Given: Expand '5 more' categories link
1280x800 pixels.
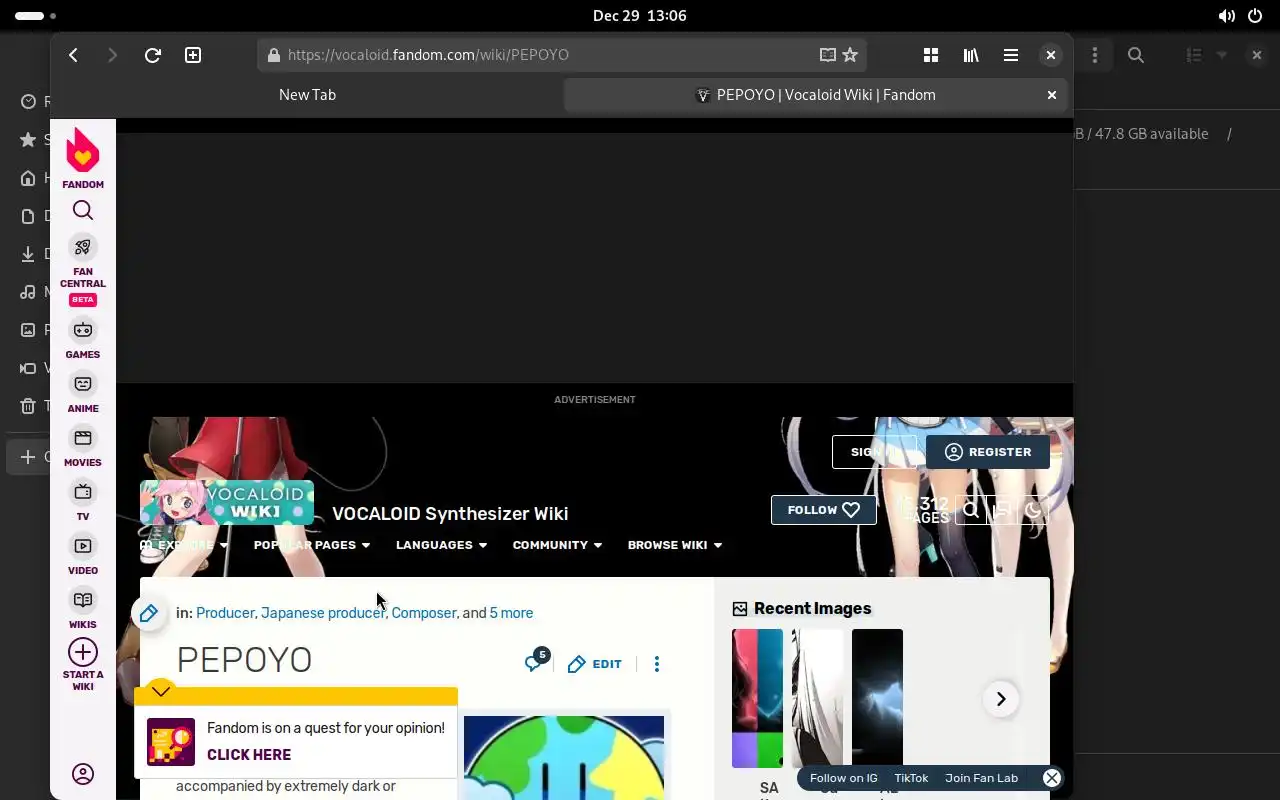Looking at the screenshot, I should tap(511, 613).
